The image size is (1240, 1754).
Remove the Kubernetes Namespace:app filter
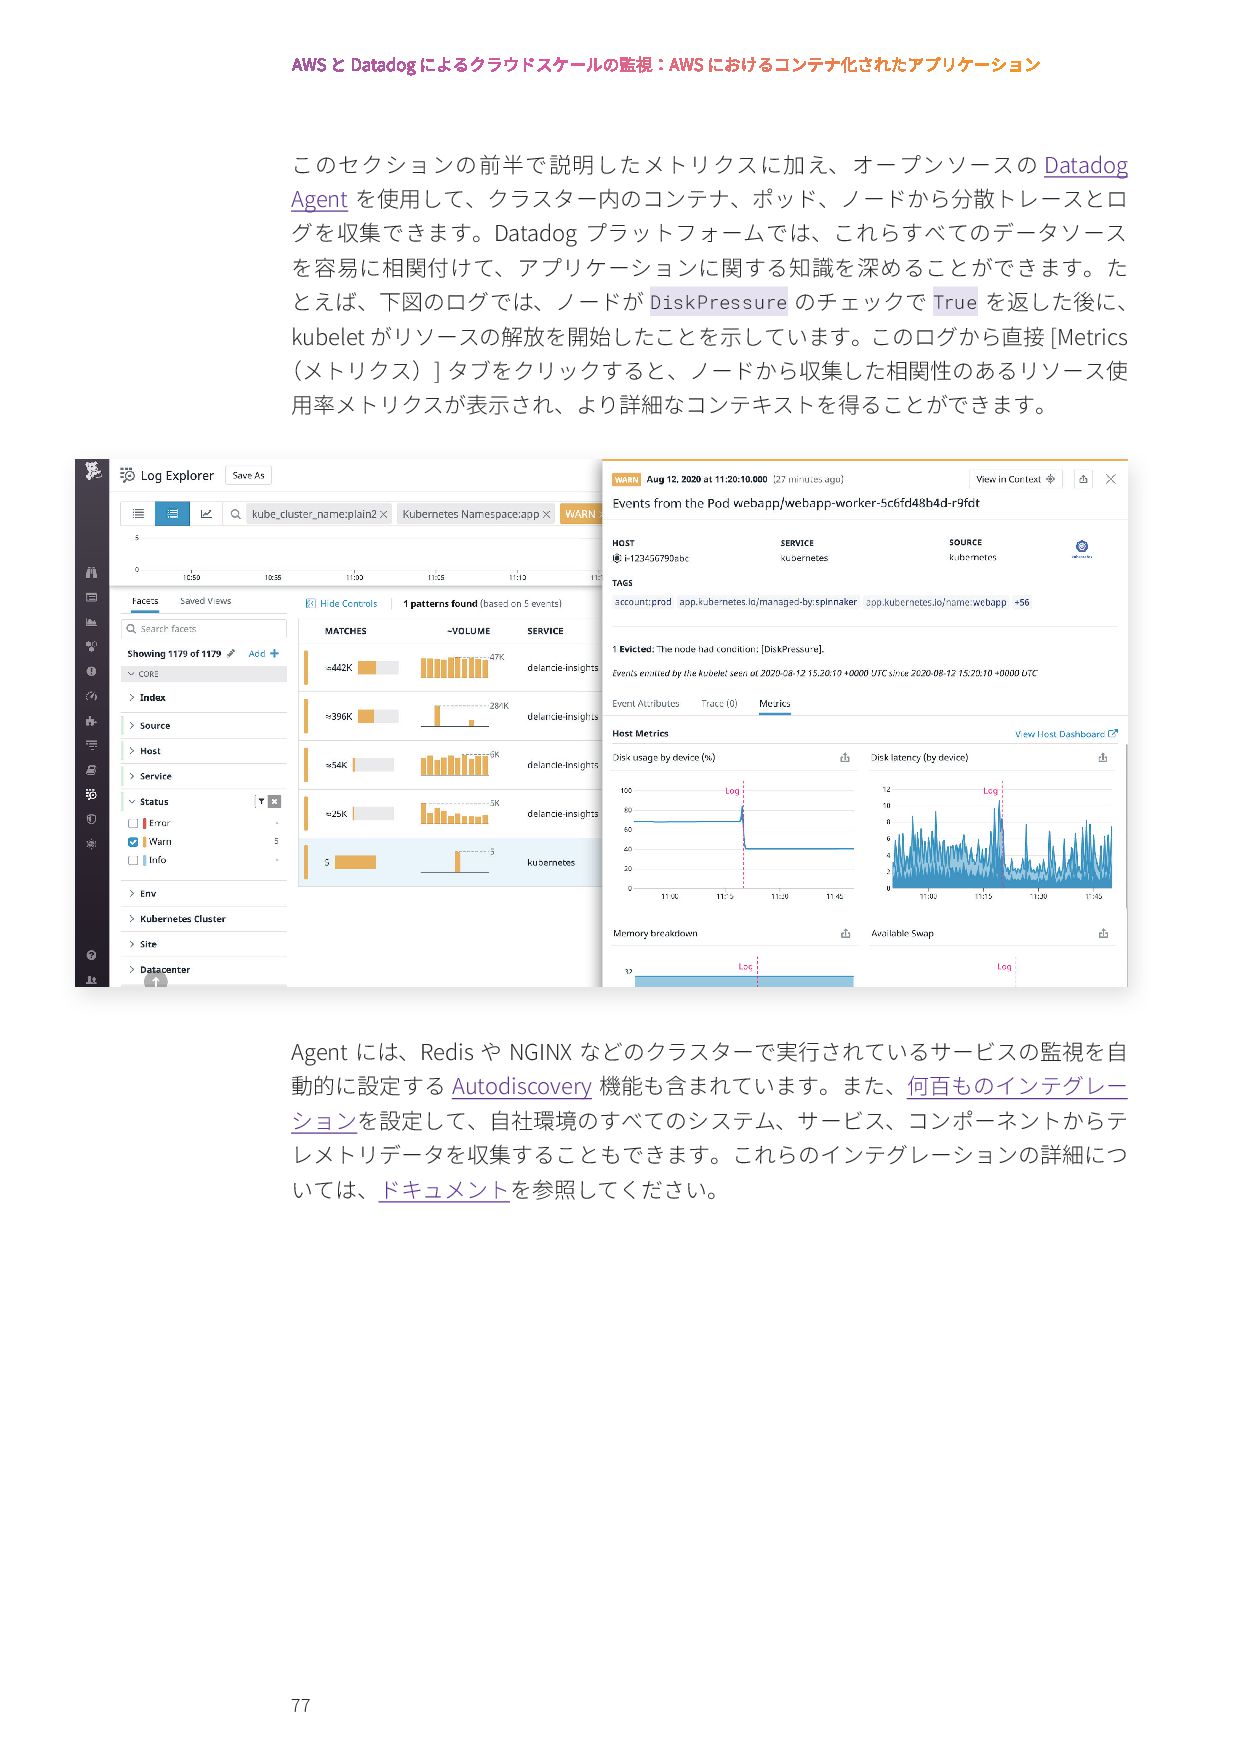coord(546,514)
